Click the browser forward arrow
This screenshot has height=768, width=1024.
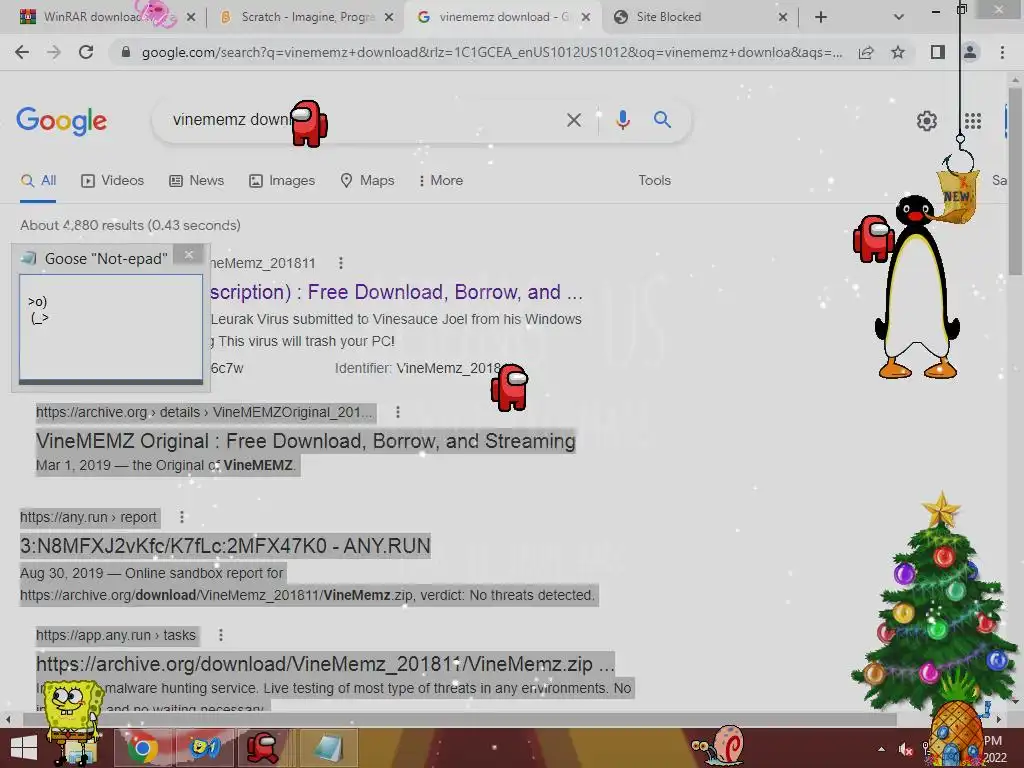[54, 52]
